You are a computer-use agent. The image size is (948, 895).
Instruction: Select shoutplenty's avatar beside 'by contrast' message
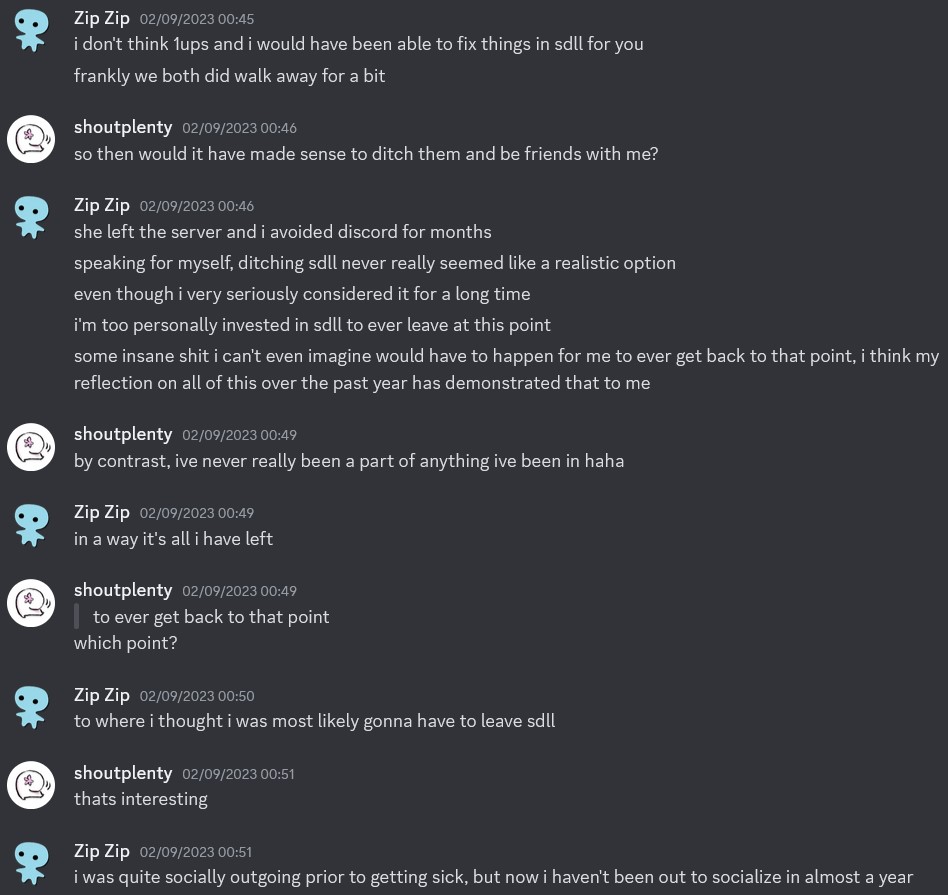(31, 446)
